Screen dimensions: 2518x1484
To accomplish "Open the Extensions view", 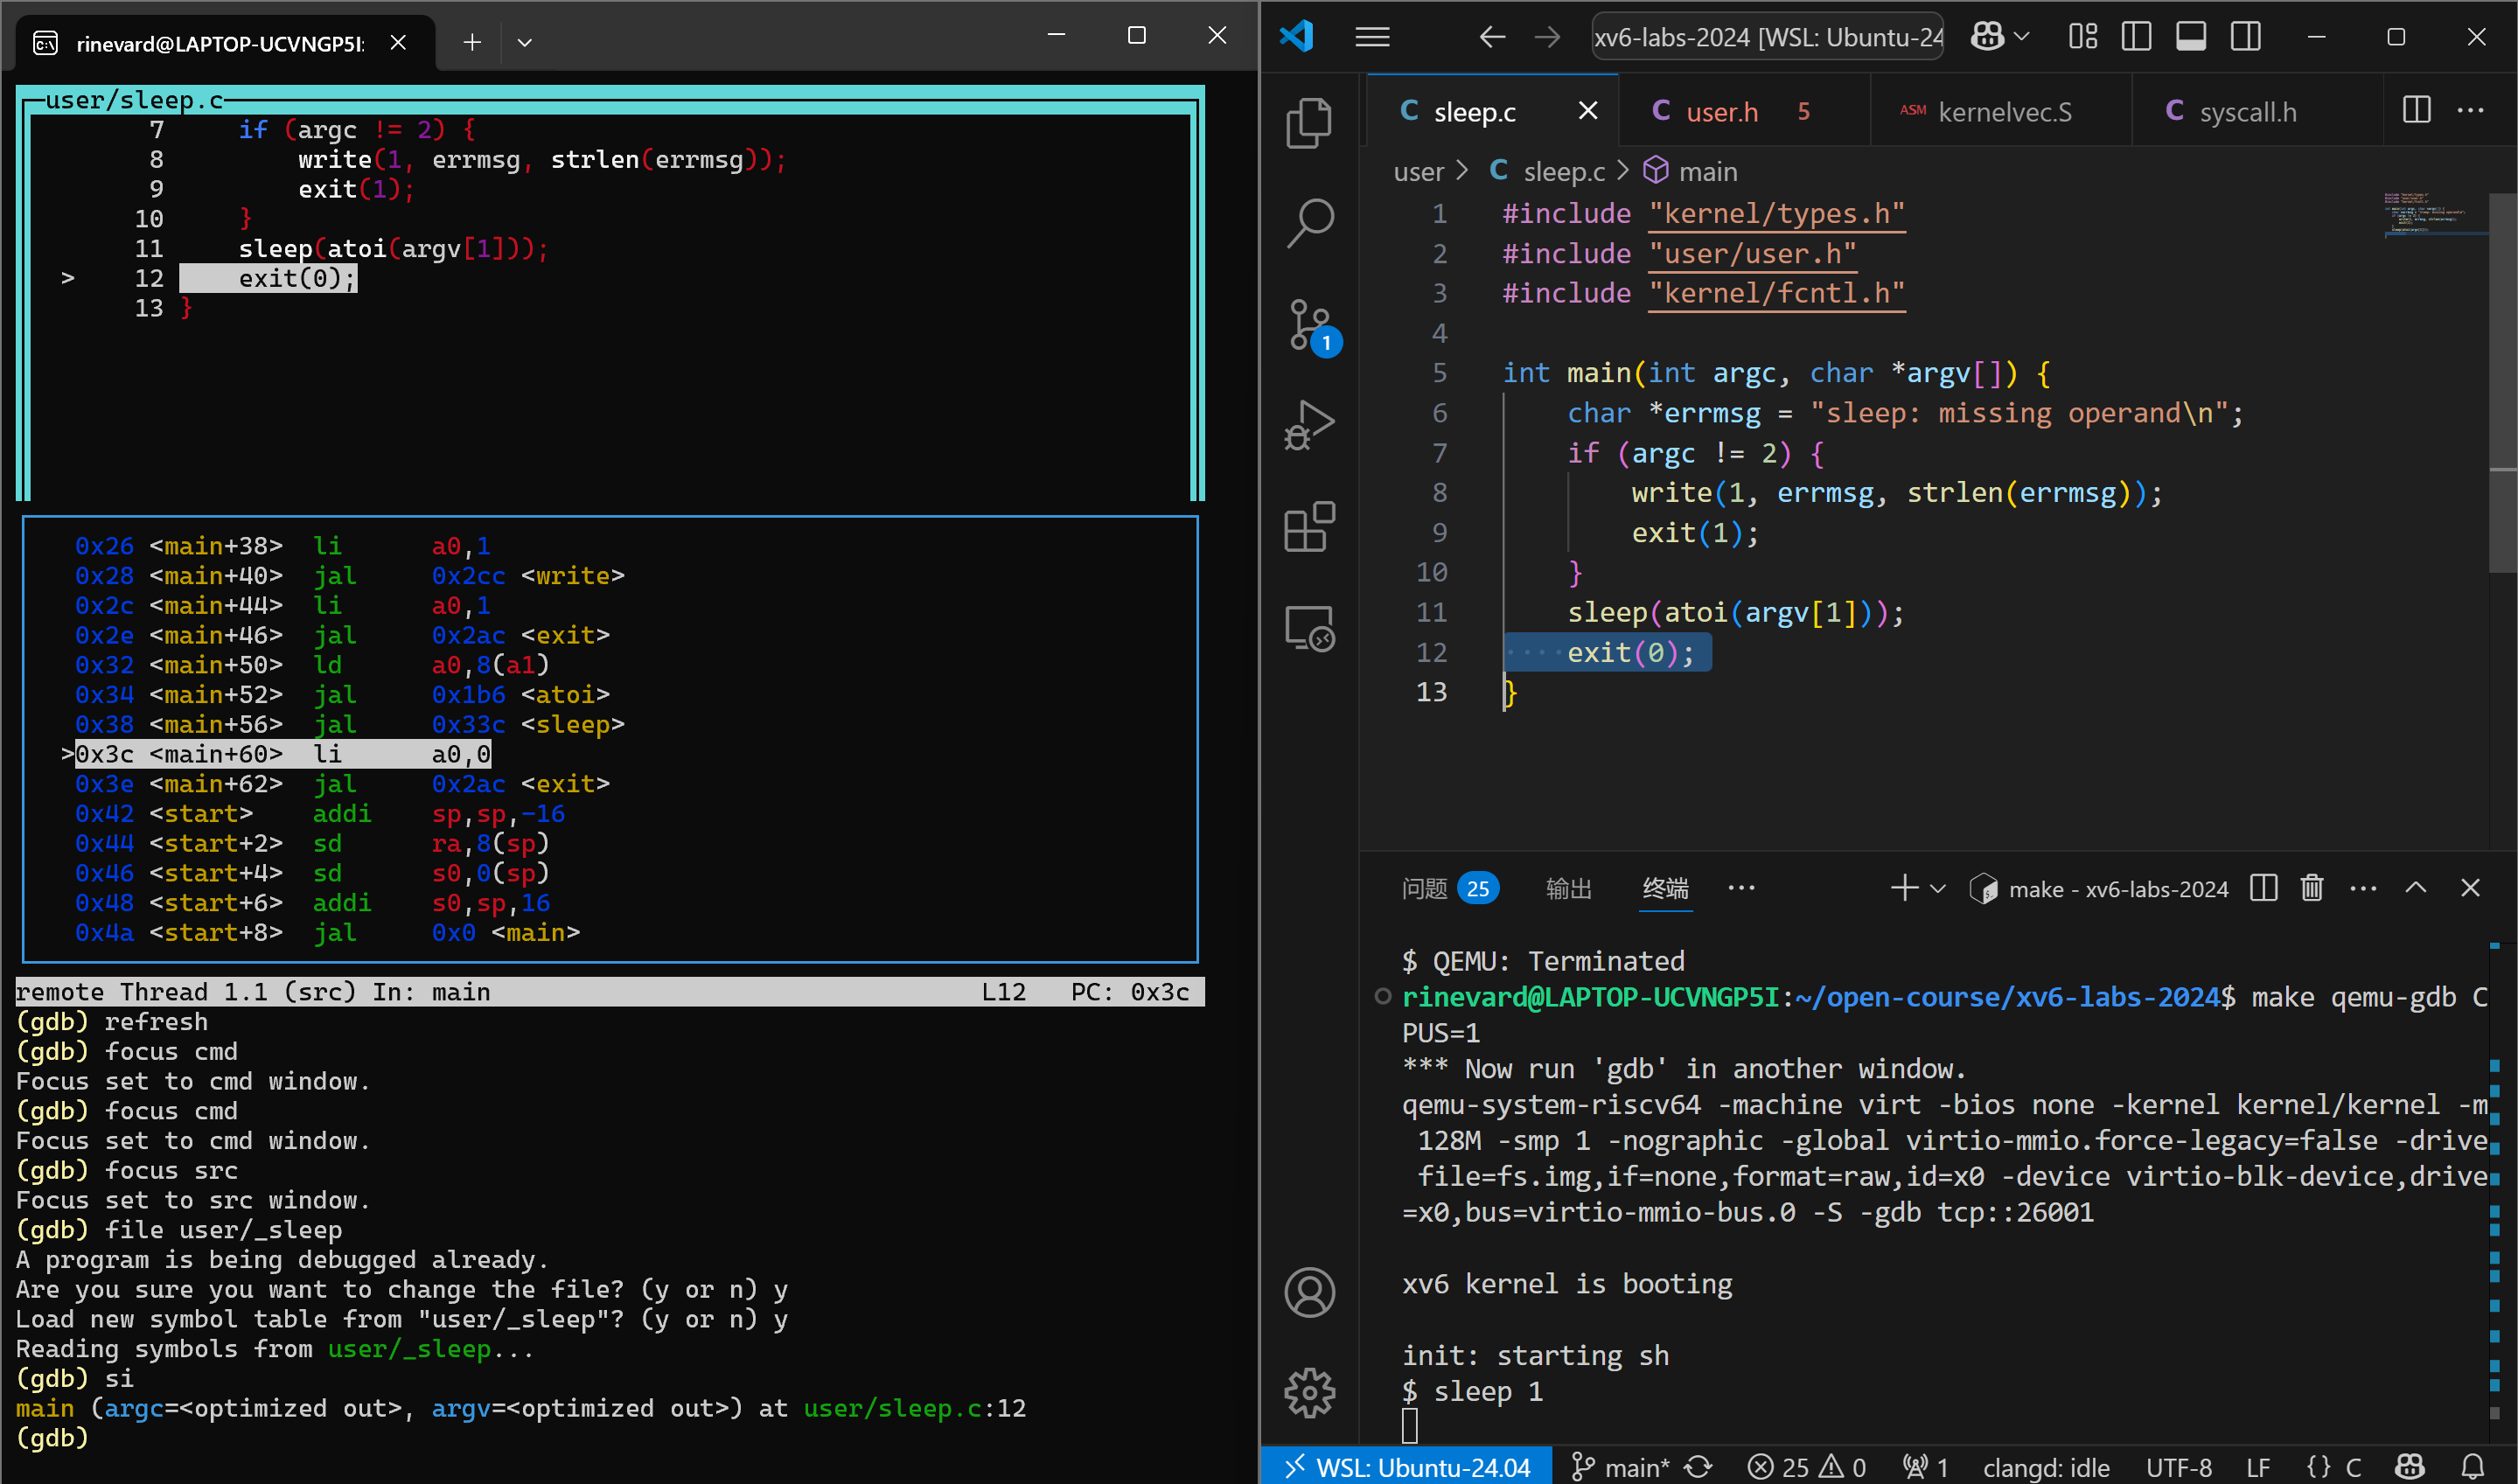I will click(1308, 527).
